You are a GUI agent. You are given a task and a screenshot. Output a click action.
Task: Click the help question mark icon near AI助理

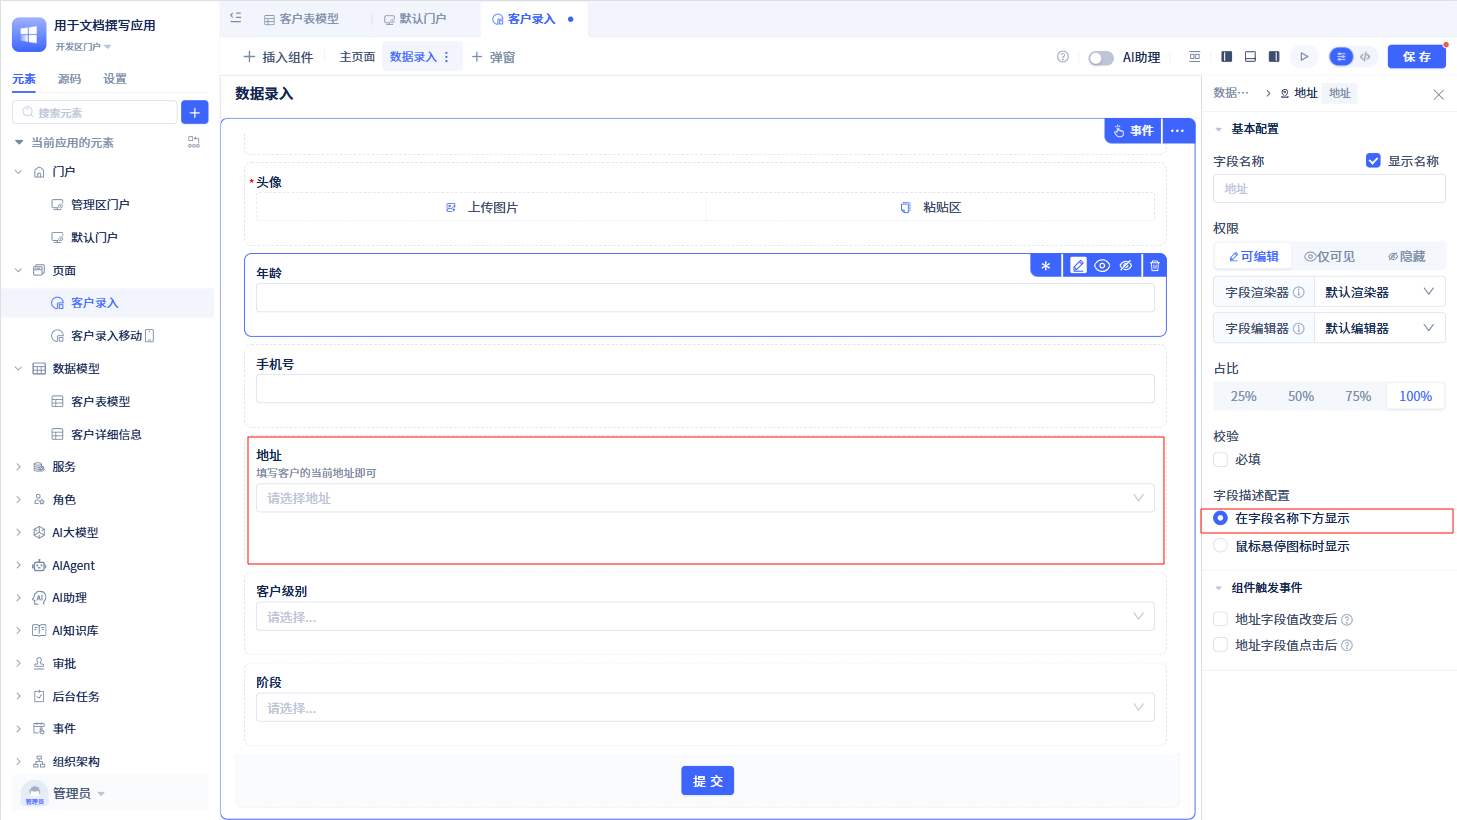[x=1063, y=57]
